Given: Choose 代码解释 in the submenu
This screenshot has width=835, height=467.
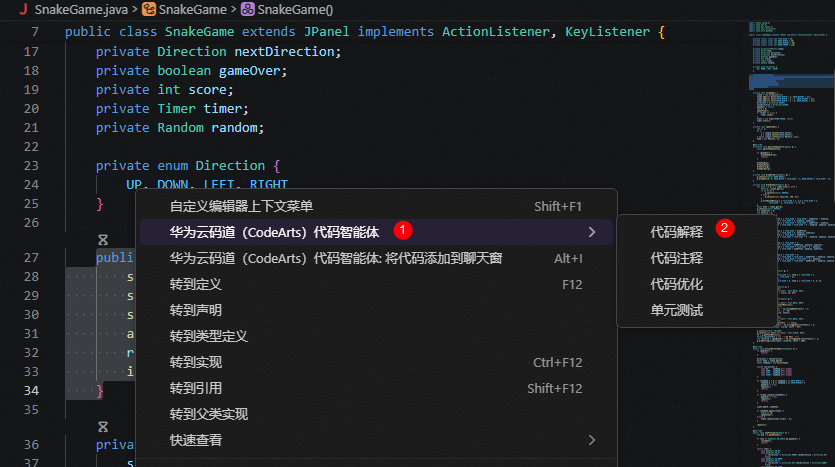Looking at the screenshot, I should (697, 232).
